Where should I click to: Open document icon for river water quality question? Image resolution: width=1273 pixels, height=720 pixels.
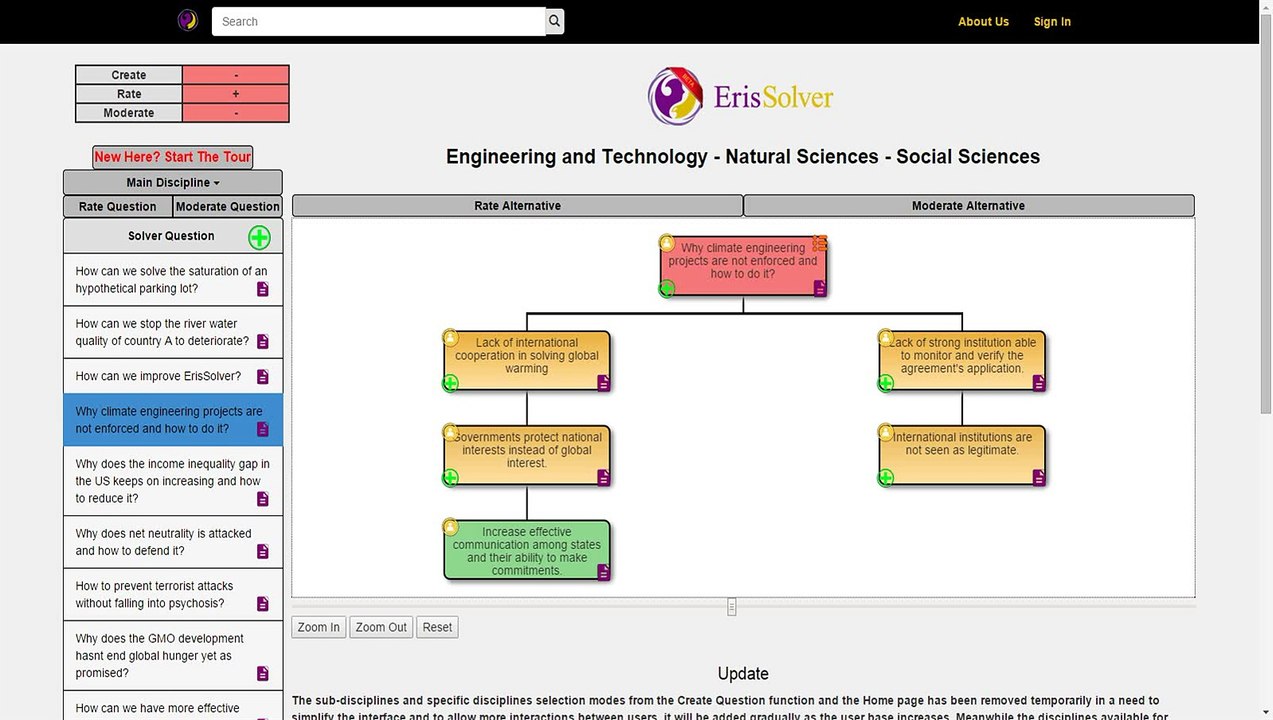[x=263, y=342]
